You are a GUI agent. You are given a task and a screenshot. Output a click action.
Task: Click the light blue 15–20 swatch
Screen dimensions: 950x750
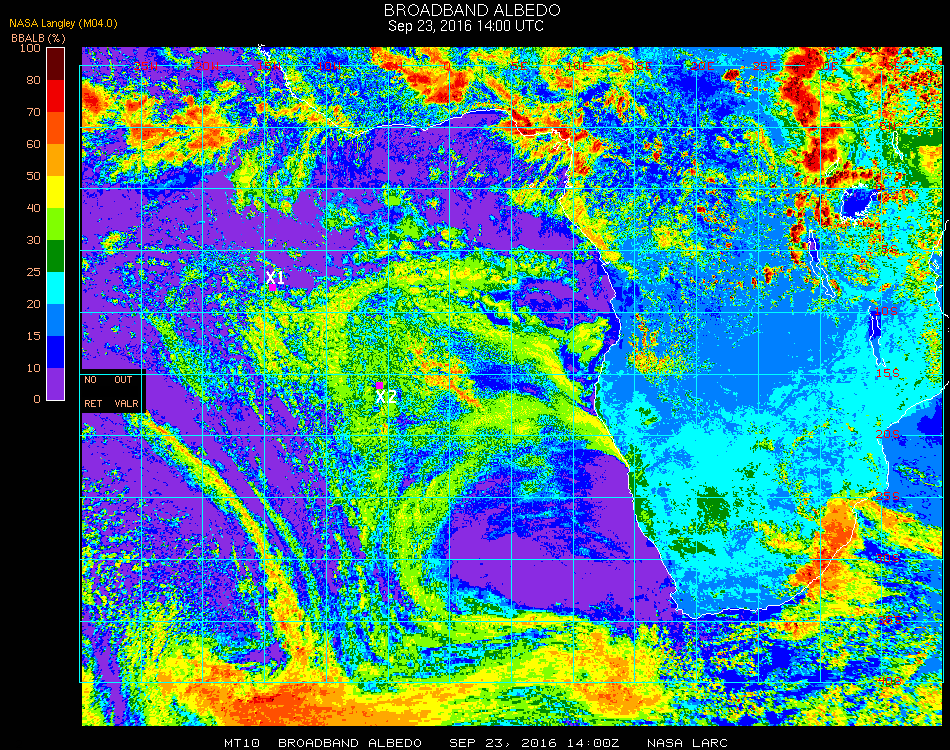(56, 320)
